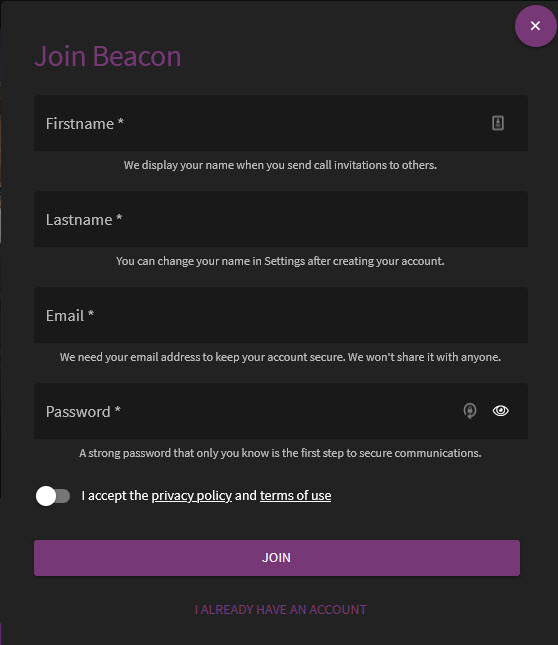Screen dimensions: 558x645
Task: Click the call invitations helper text
Action: pos(280,165)
